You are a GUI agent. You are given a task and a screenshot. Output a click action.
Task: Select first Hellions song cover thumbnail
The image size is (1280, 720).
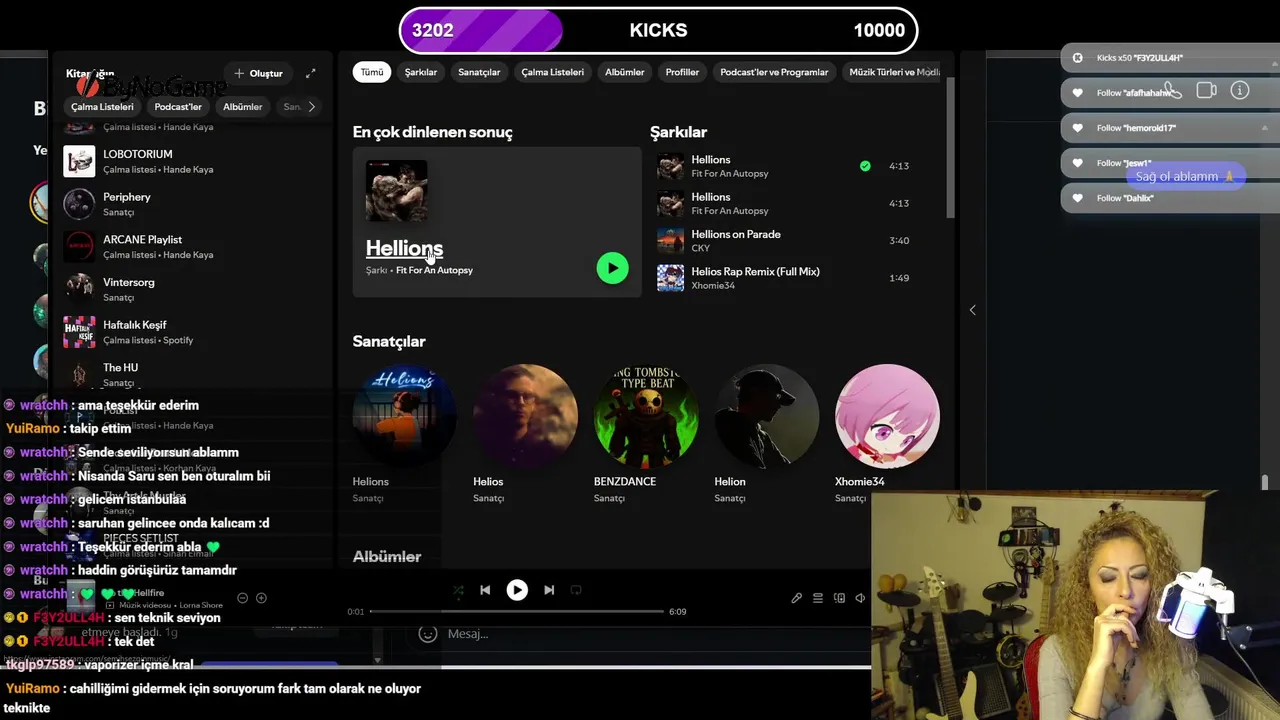coord(670,166)
